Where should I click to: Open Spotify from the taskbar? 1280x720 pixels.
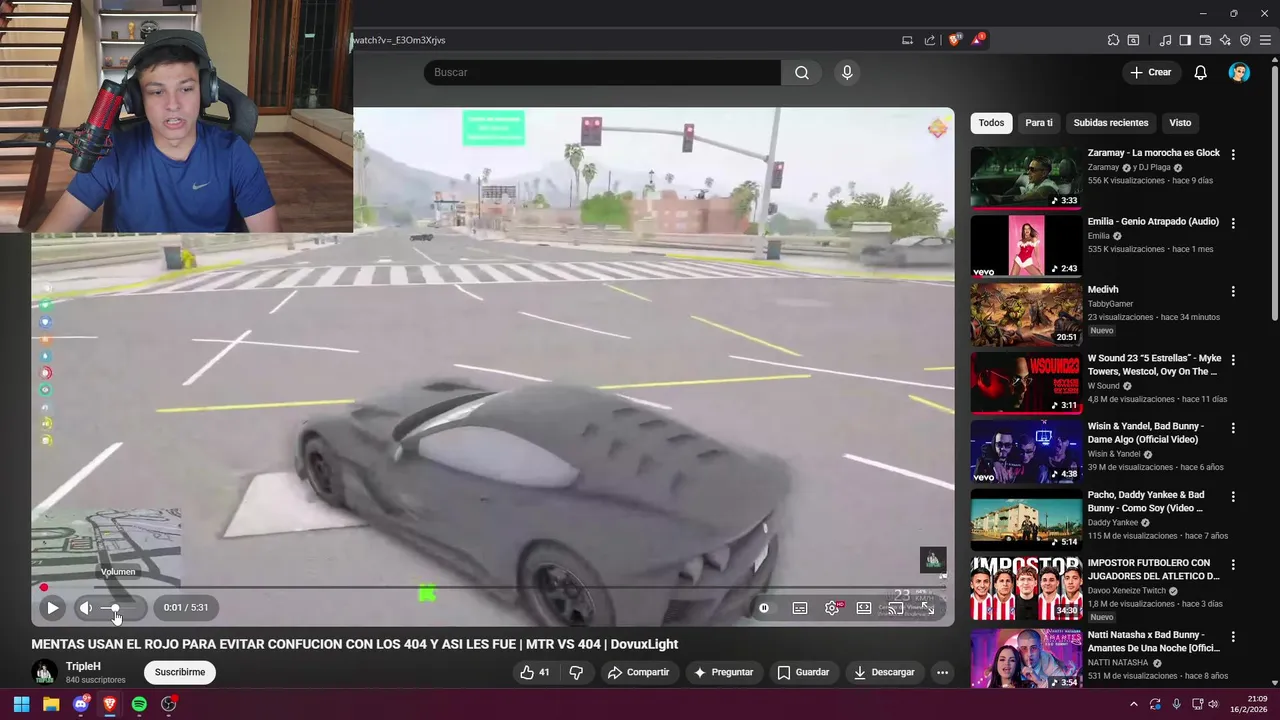(x=139, y=704)
